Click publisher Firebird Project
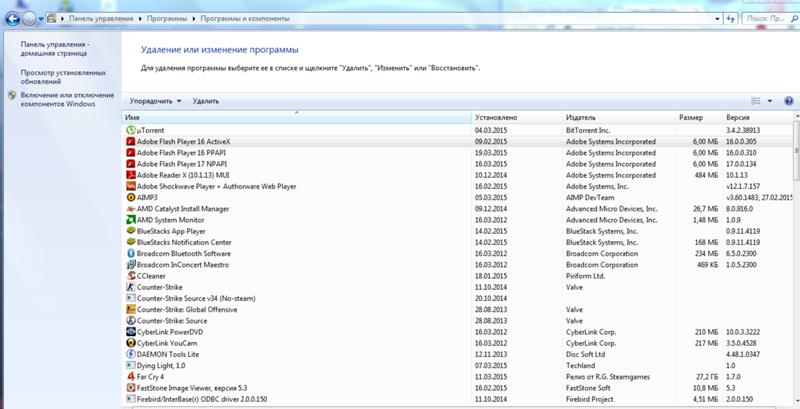Viewport: 800px width, 409px height. coord(589,399)
